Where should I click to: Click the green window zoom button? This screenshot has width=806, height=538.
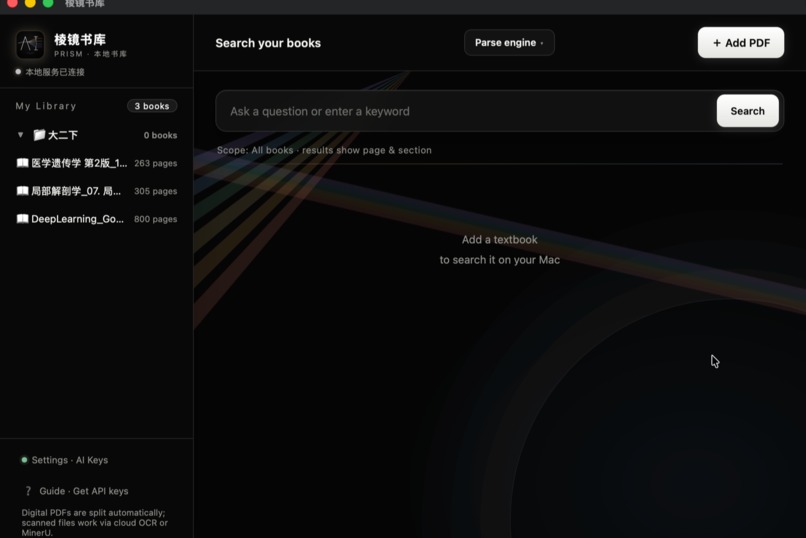tap(48, 3)
